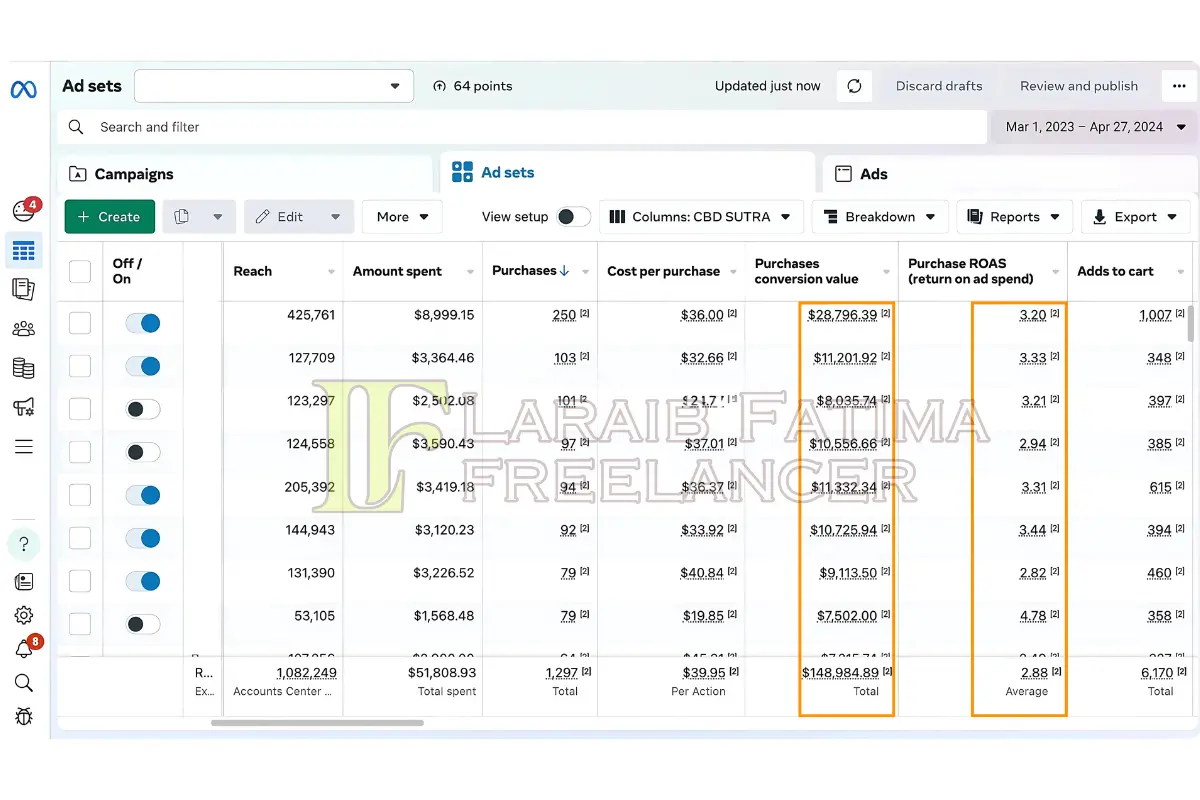This screenshot has width=1200, height=800.
Task: Click the megaphone advertising icon in sidebar
Action: click(24, 407)
